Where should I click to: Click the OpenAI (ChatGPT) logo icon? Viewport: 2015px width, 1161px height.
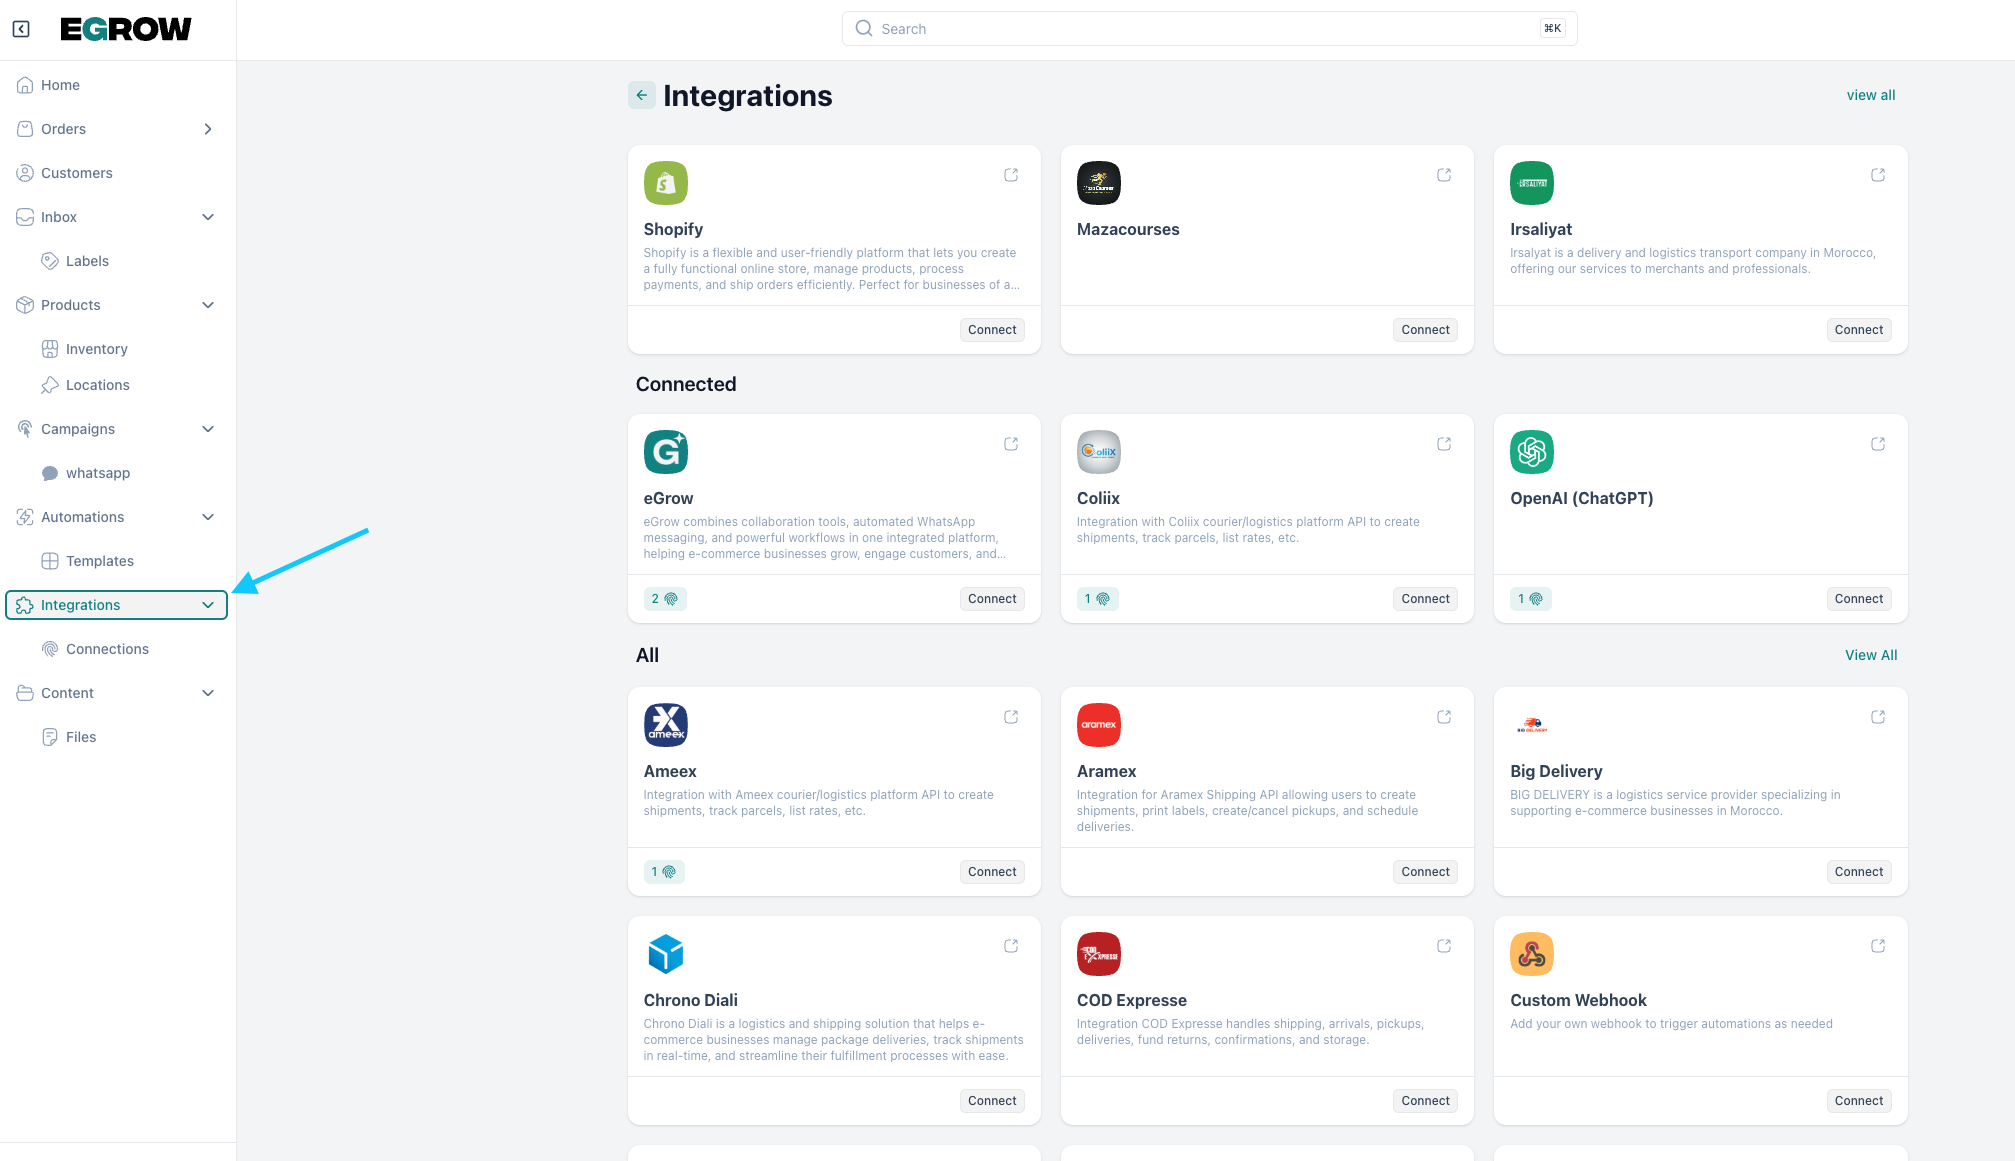[1531, 452]
